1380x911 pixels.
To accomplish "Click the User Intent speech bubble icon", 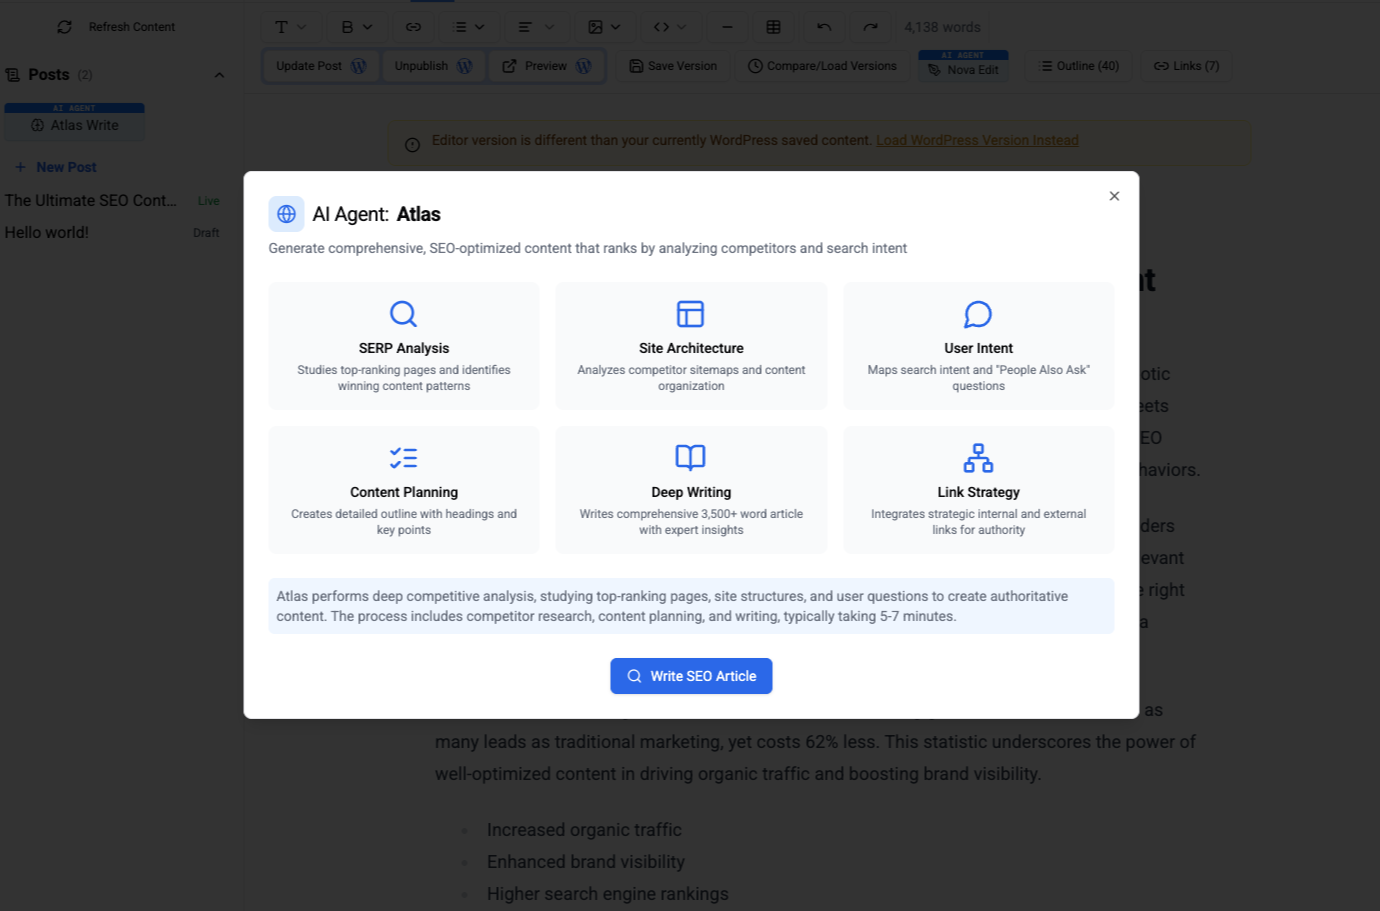I will click(x=978, y=314).
